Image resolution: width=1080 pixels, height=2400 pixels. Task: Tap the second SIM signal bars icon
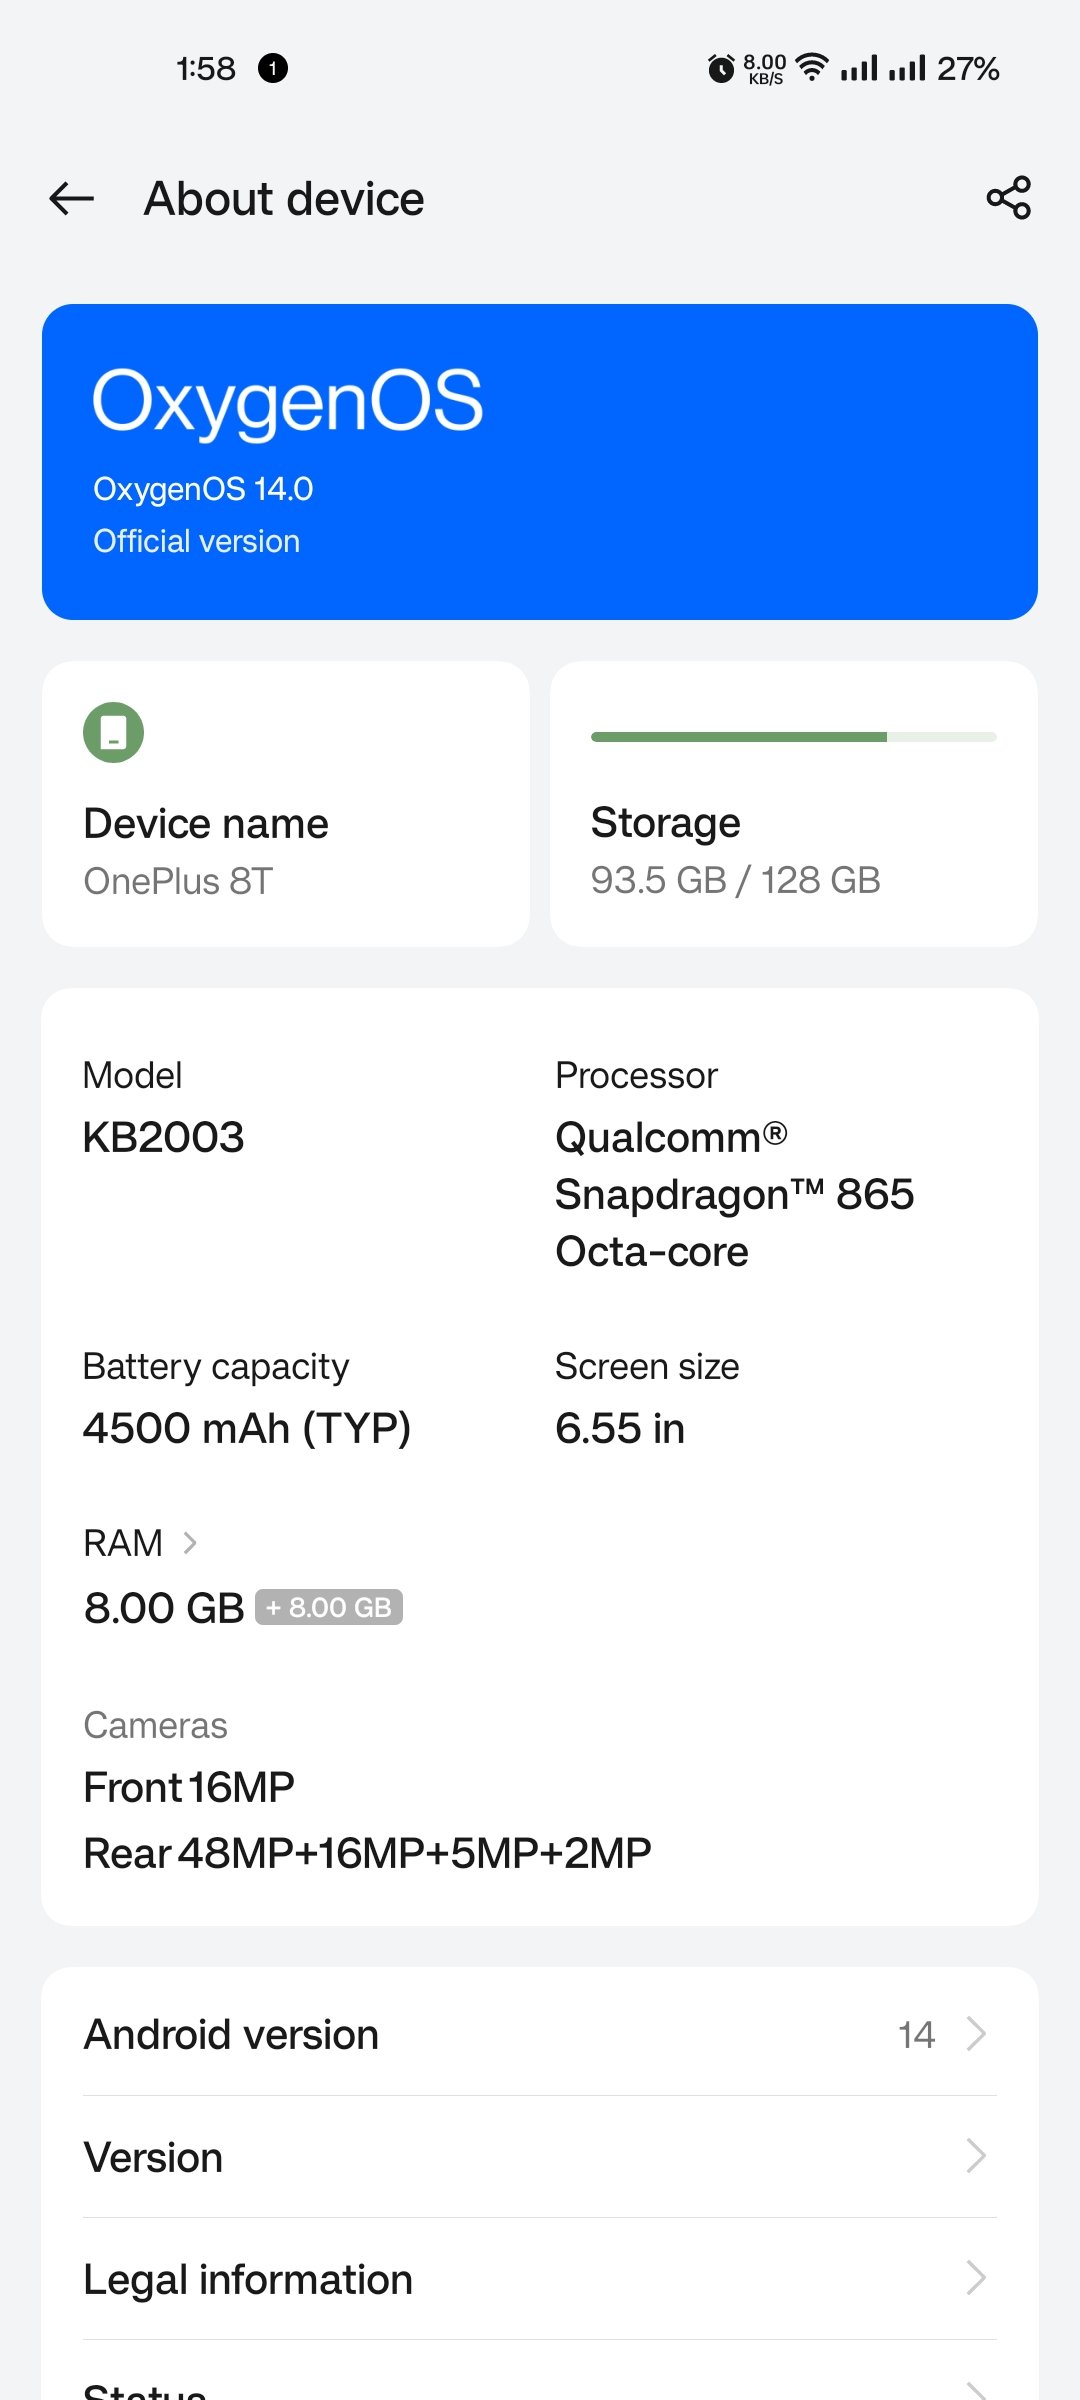pos(907,68)
